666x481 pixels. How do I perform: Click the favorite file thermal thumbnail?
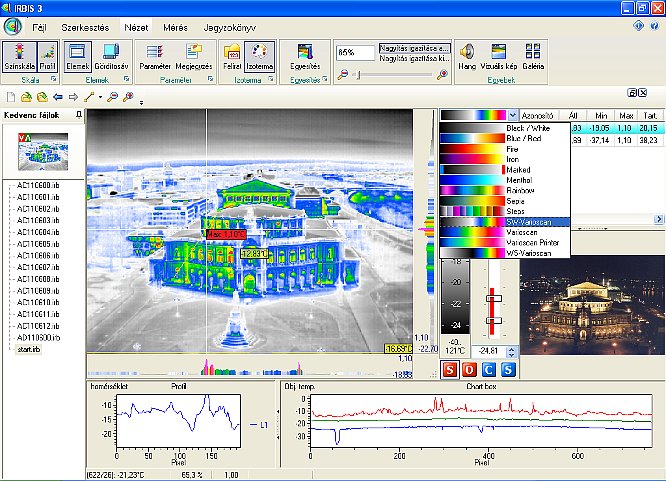43,152
